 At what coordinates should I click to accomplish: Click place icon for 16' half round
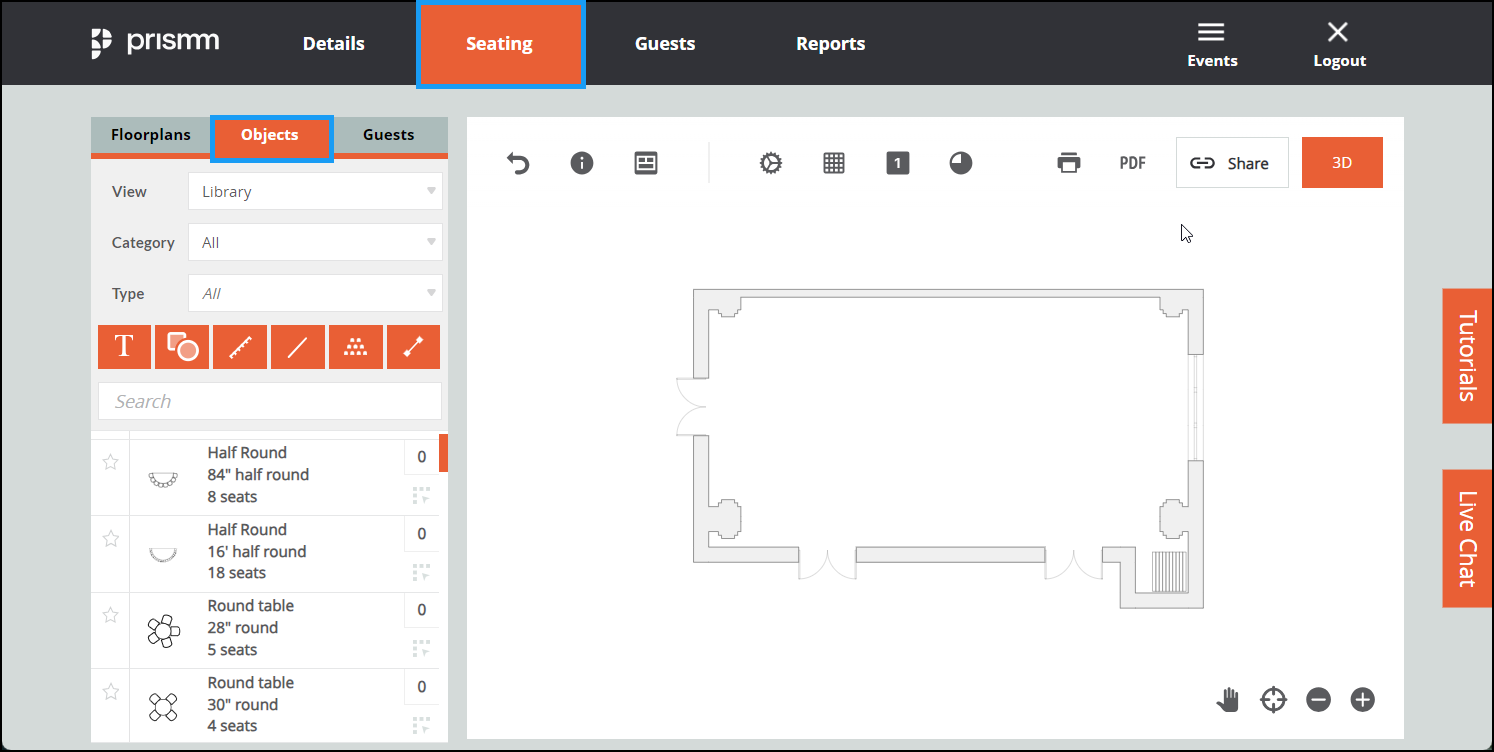coord(421,572)
